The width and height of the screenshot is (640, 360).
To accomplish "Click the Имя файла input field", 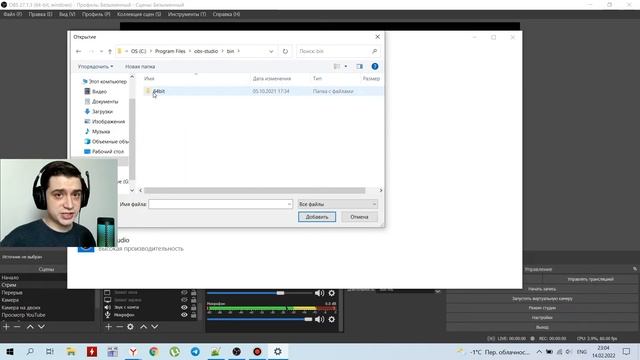I will [220, 204].
